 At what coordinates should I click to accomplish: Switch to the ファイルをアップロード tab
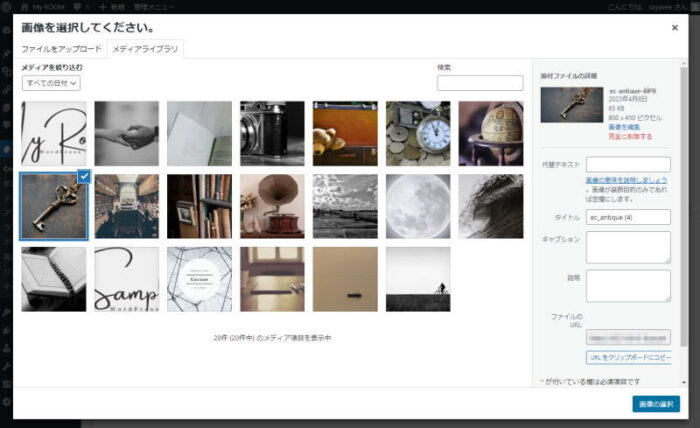[62, 49]
